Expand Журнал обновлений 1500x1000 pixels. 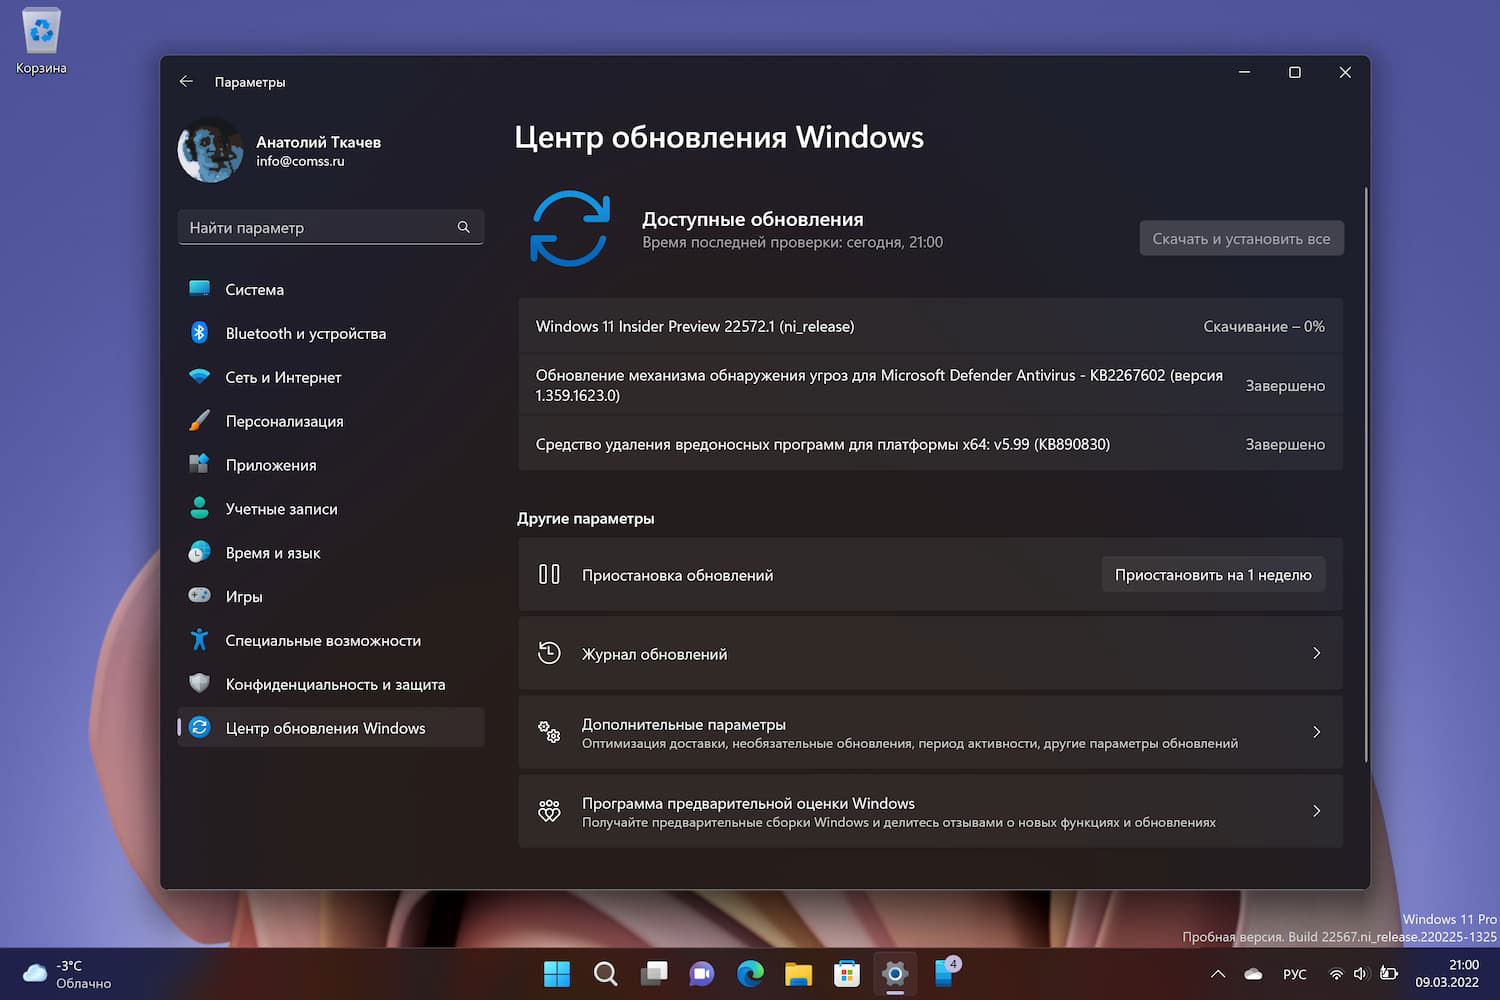coord(930,653)
